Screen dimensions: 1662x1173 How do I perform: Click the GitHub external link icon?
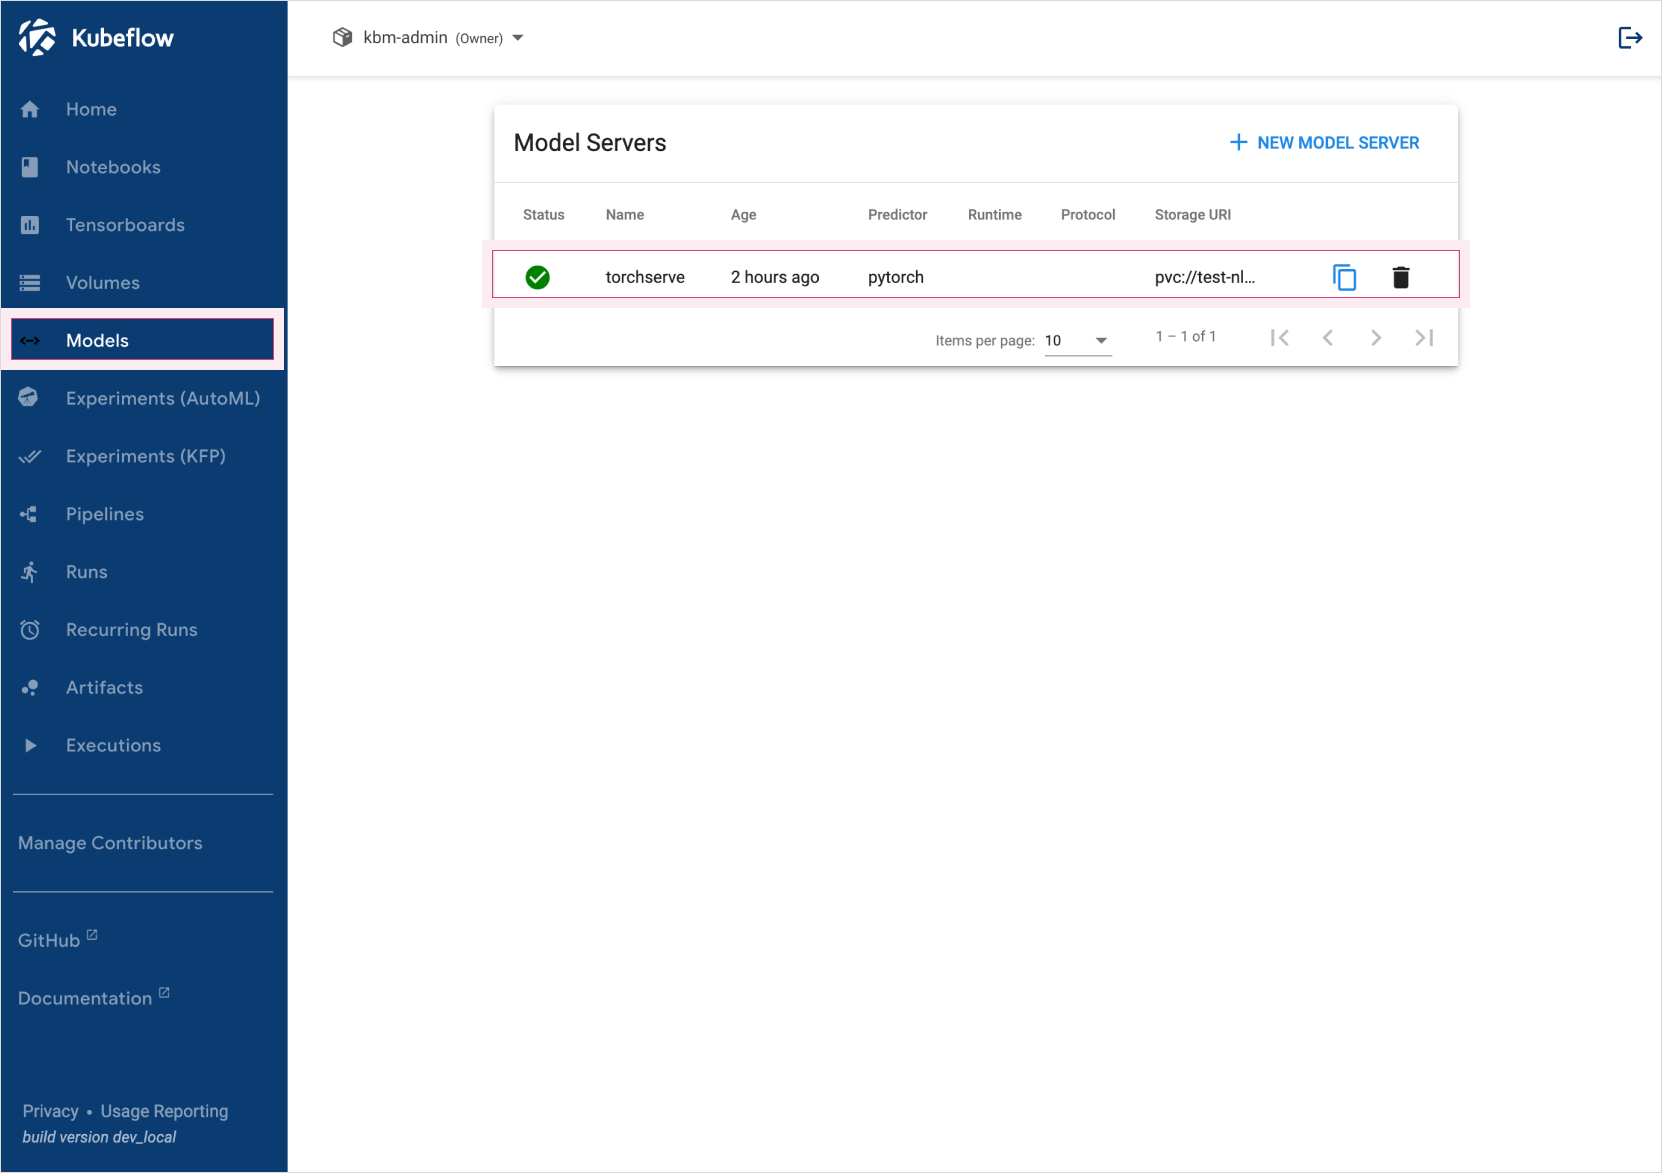point(92,935)
